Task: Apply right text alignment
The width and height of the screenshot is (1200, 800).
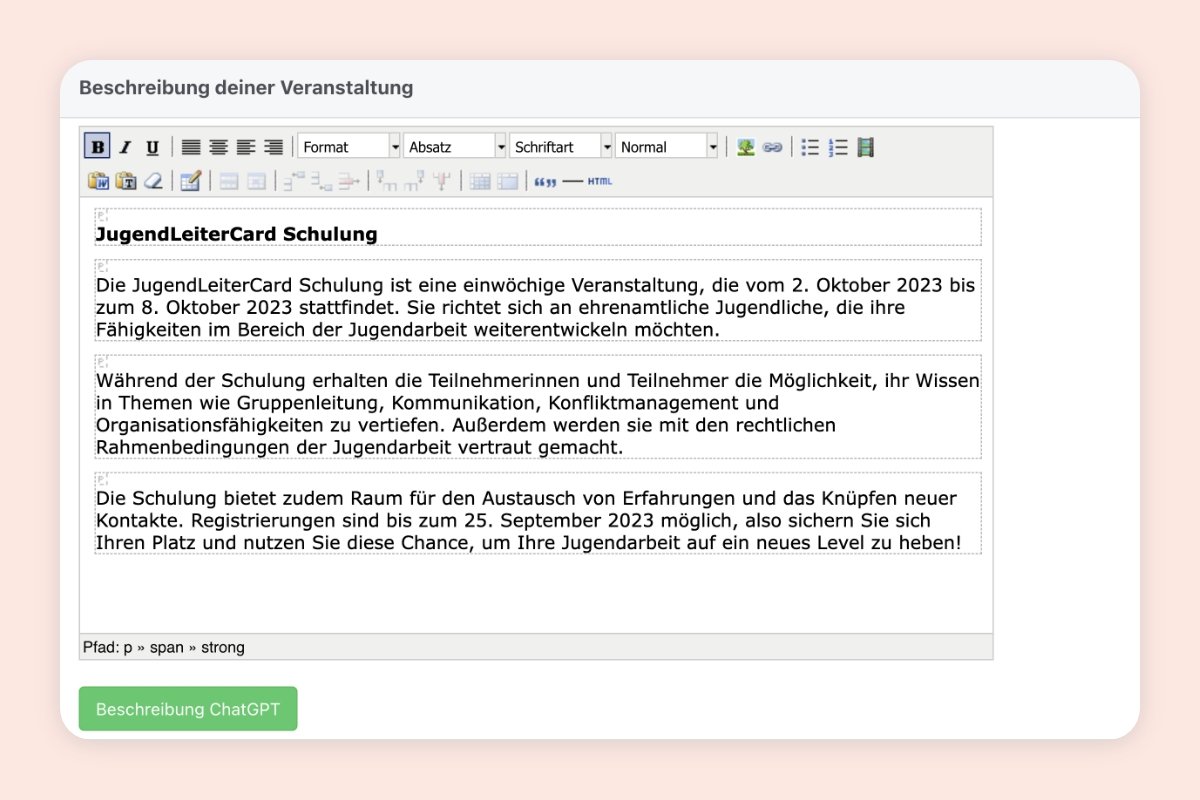Action: point(272,147)
